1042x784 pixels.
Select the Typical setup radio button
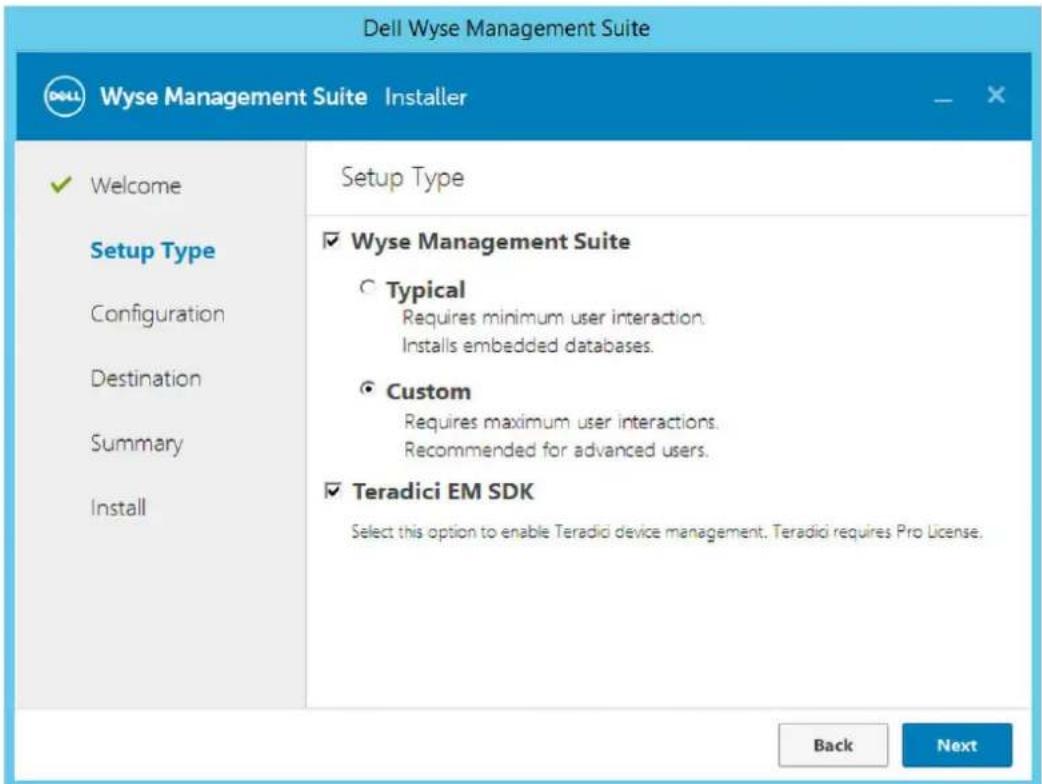coord(367,287)
